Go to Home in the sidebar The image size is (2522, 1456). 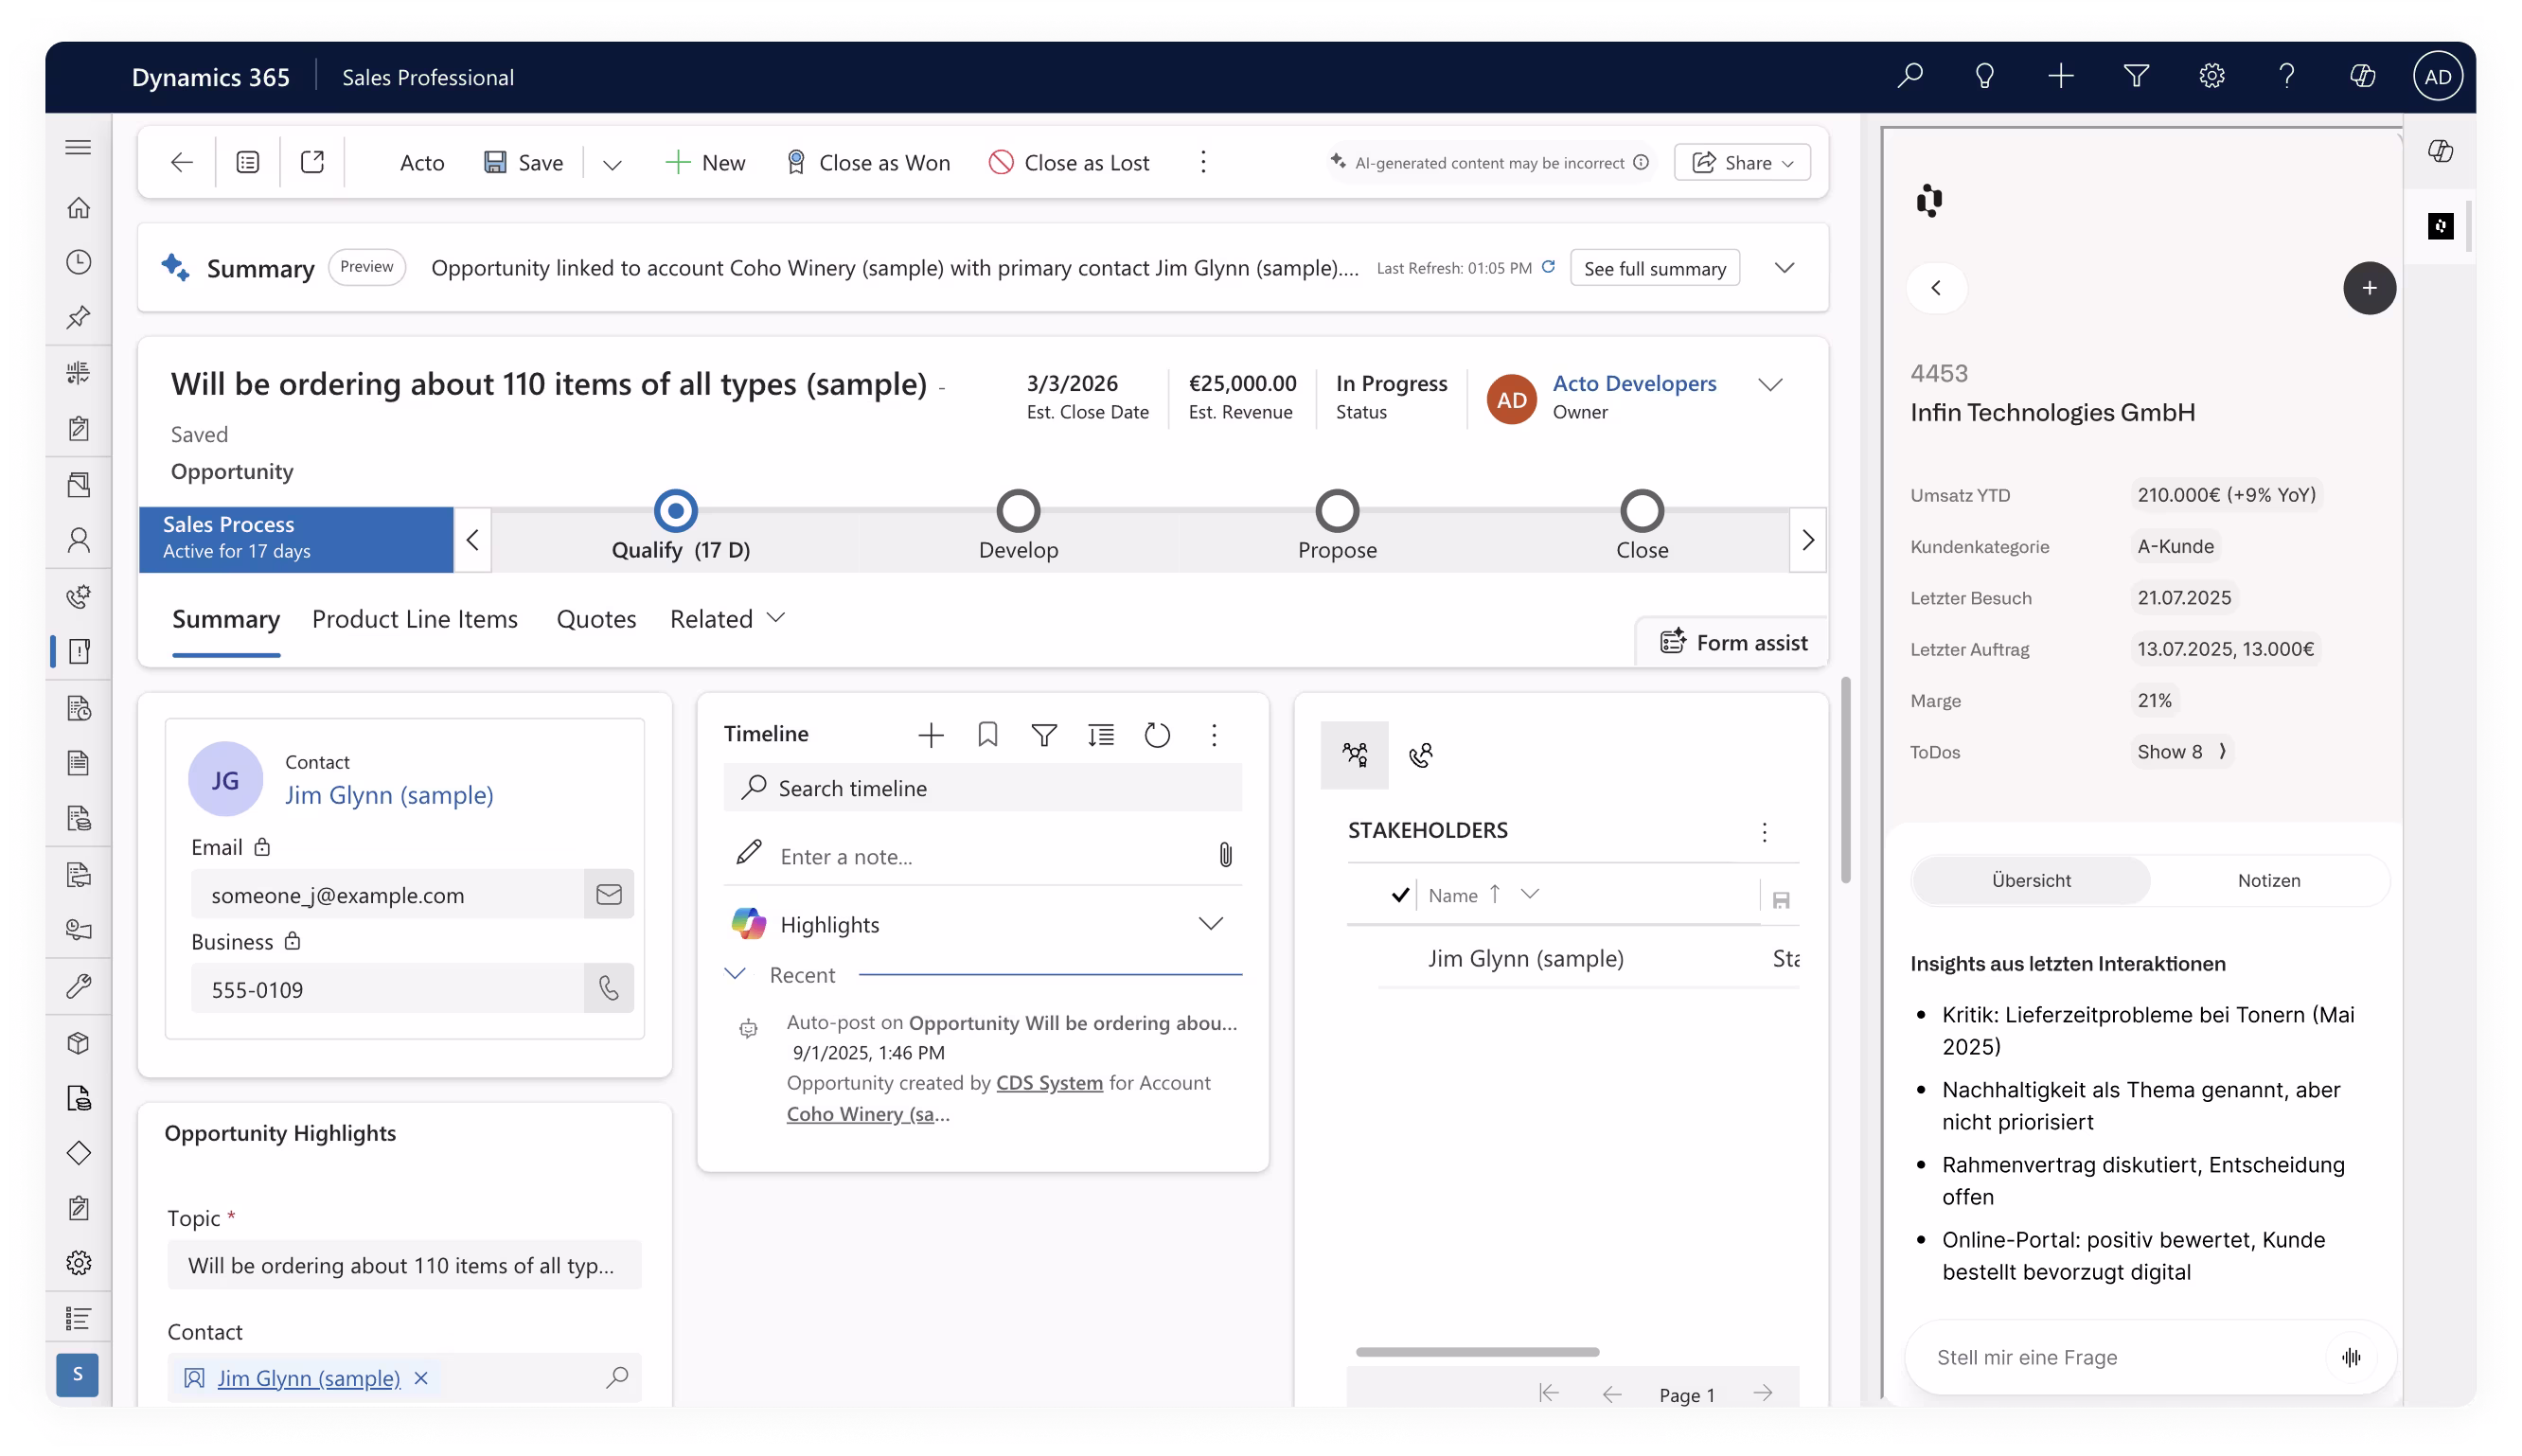point(78,207)
